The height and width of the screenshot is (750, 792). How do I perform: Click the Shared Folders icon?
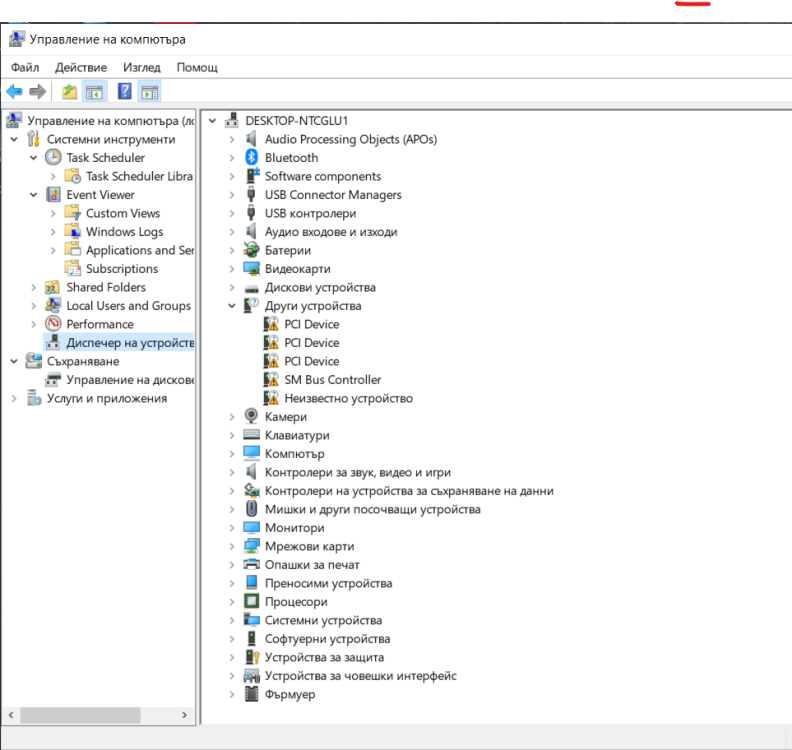[53, 287]
